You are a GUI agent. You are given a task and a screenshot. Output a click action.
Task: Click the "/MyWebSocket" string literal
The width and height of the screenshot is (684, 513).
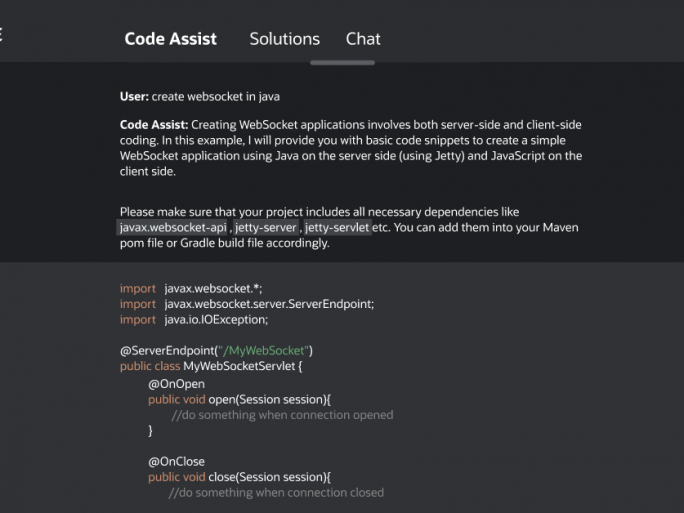263,351
